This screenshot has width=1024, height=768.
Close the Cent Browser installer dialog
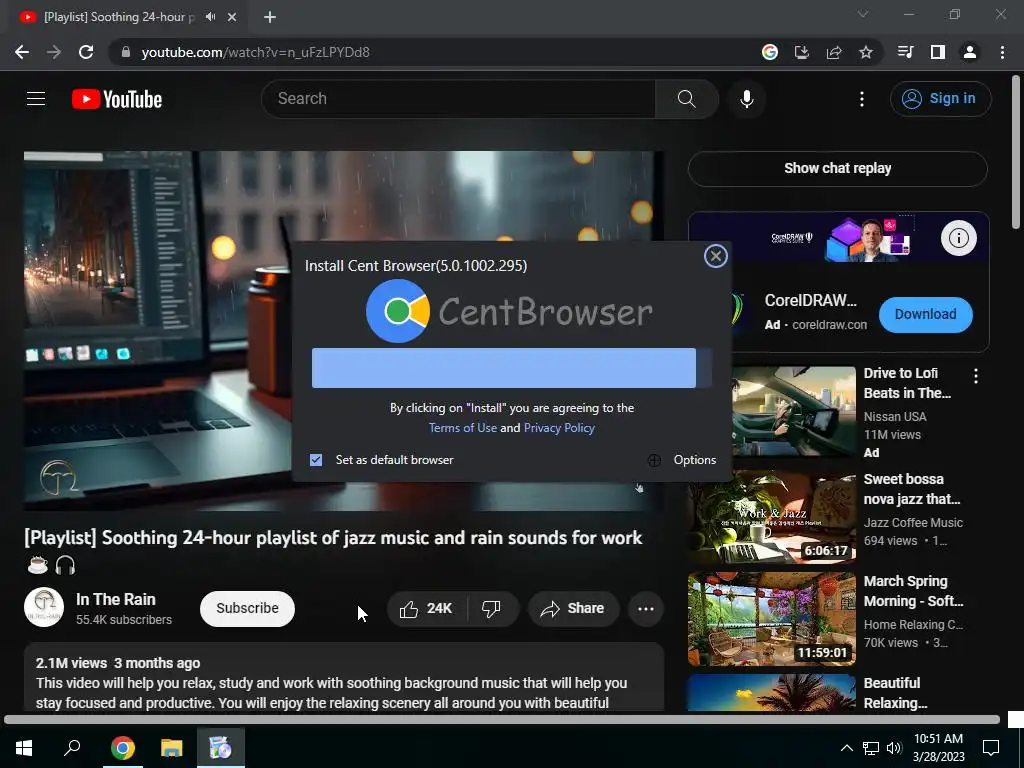point(716,256)
